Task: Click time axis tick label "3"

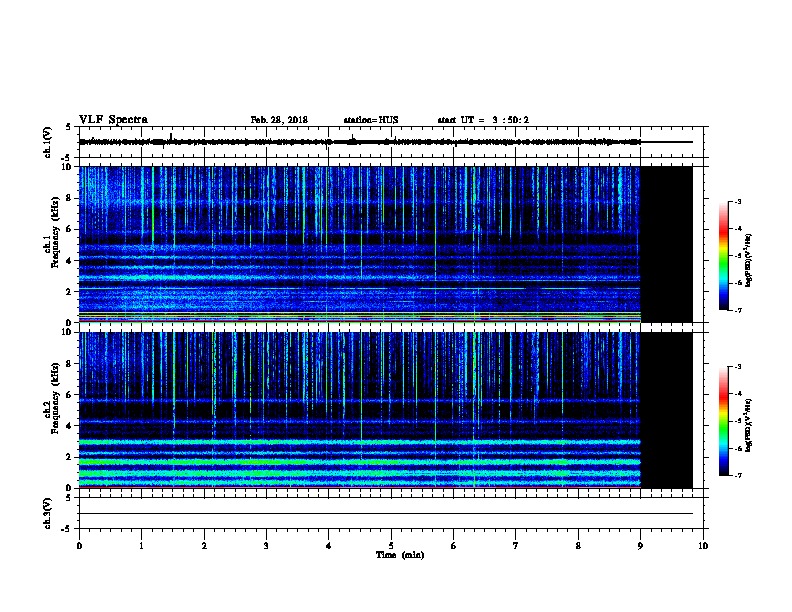Action: [266, 546]
